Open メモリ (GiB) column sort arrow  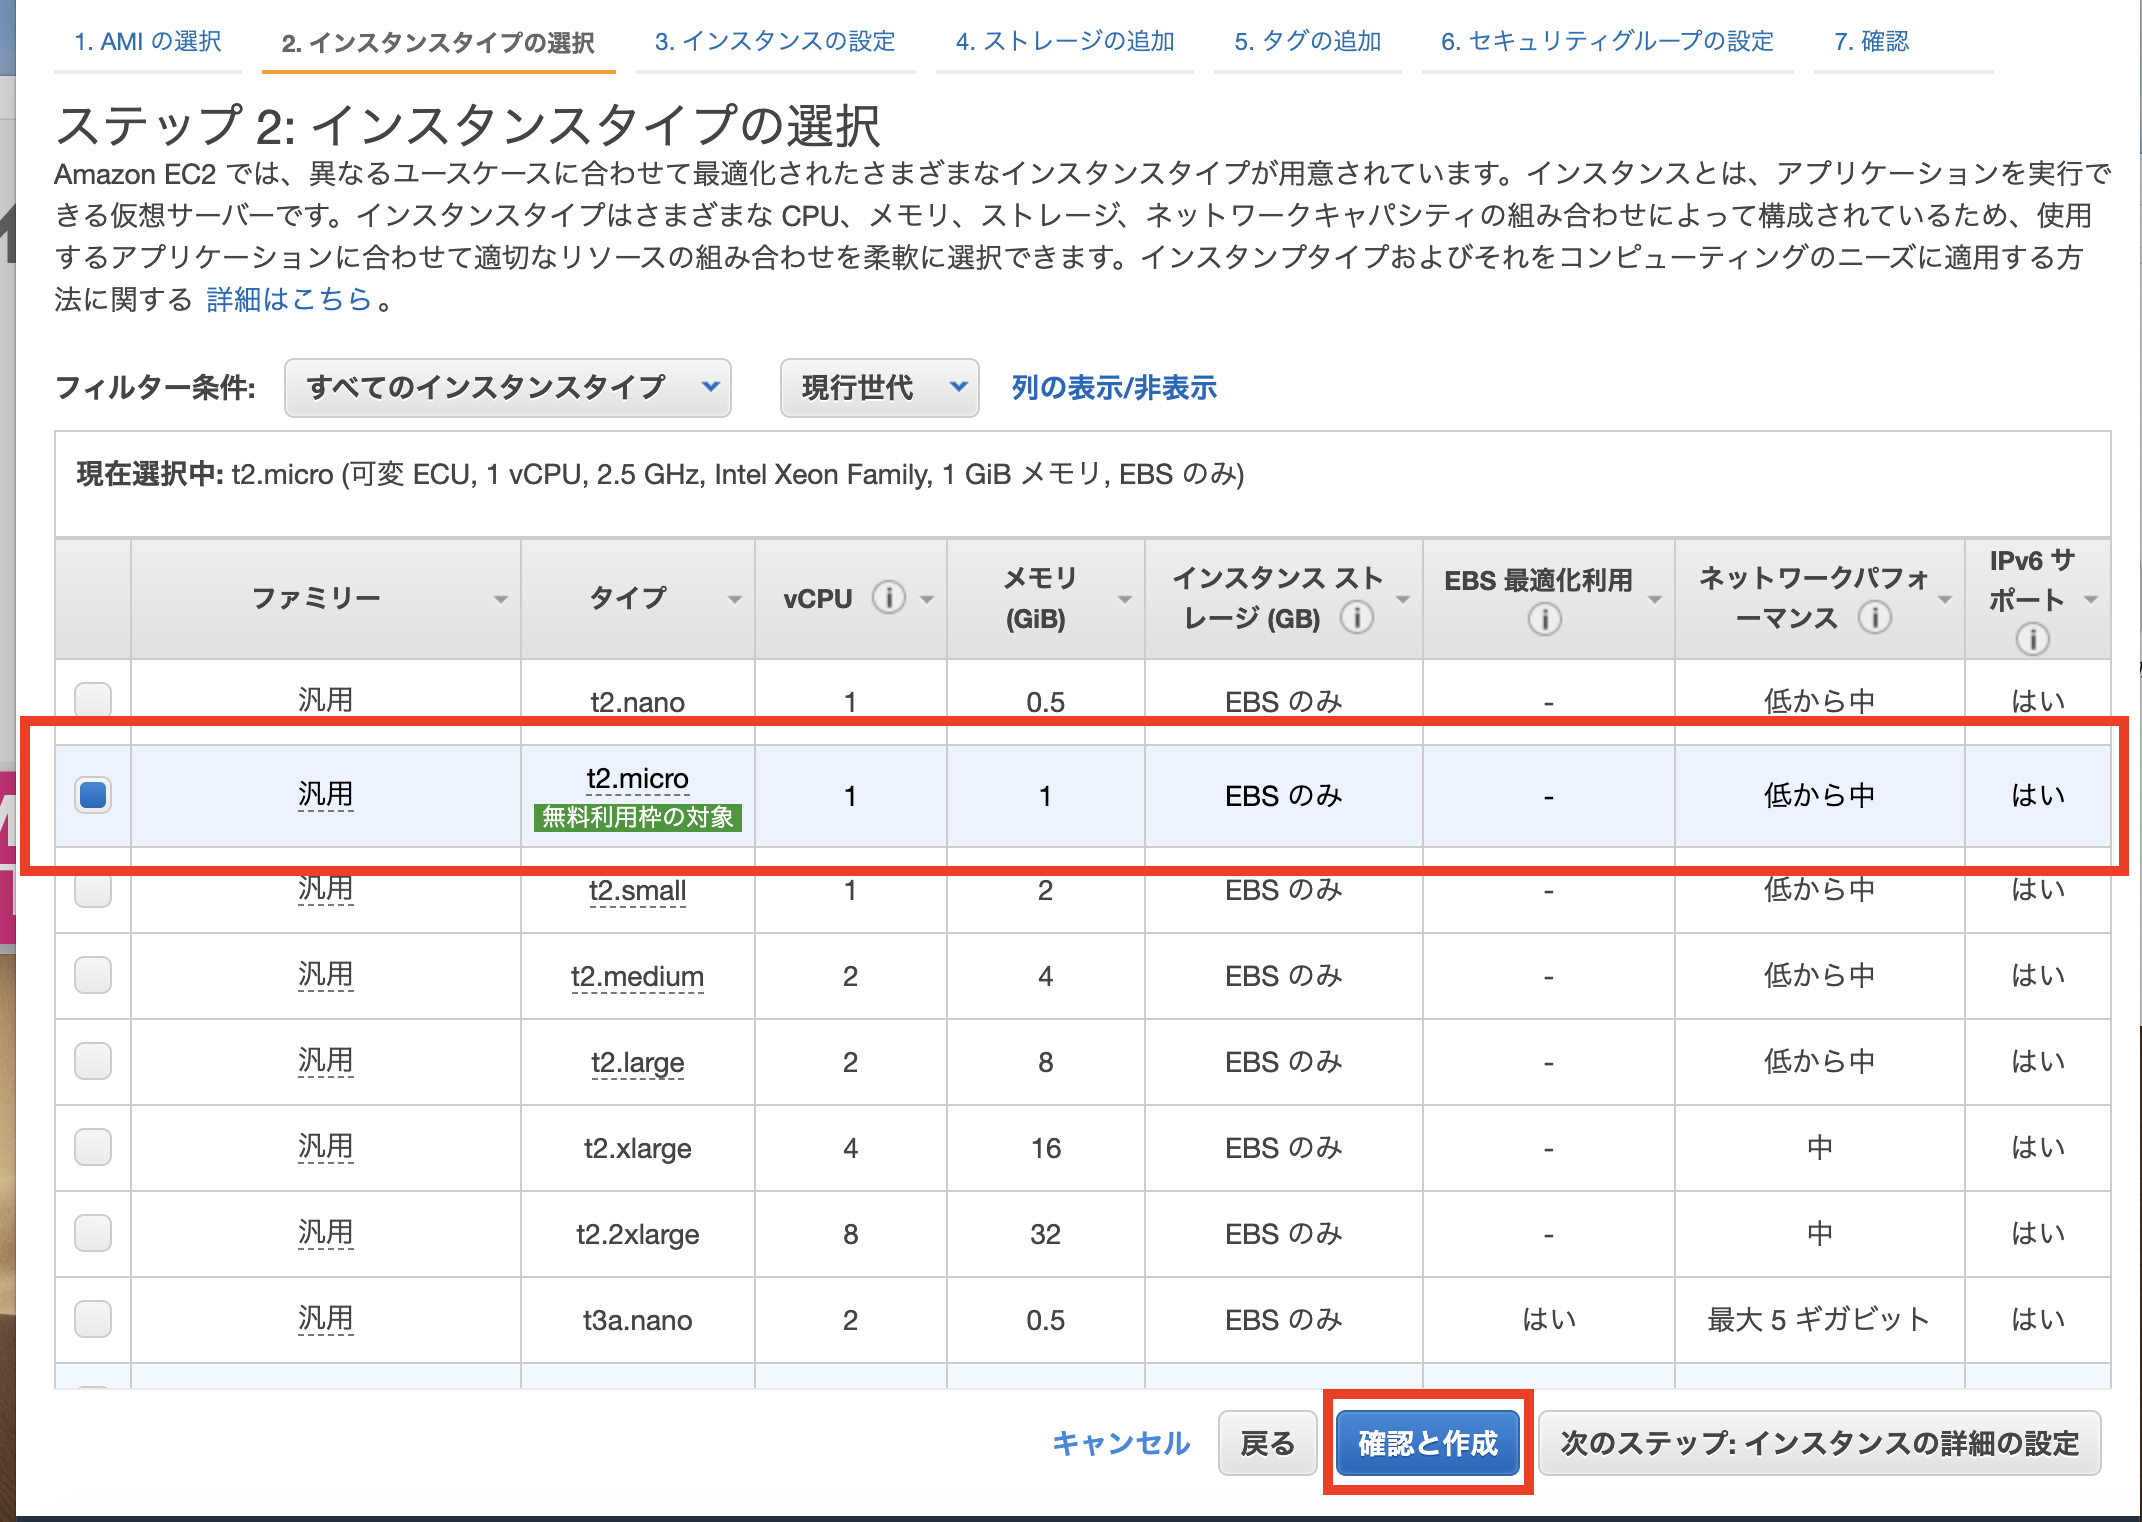click(x=1125, y=600)
